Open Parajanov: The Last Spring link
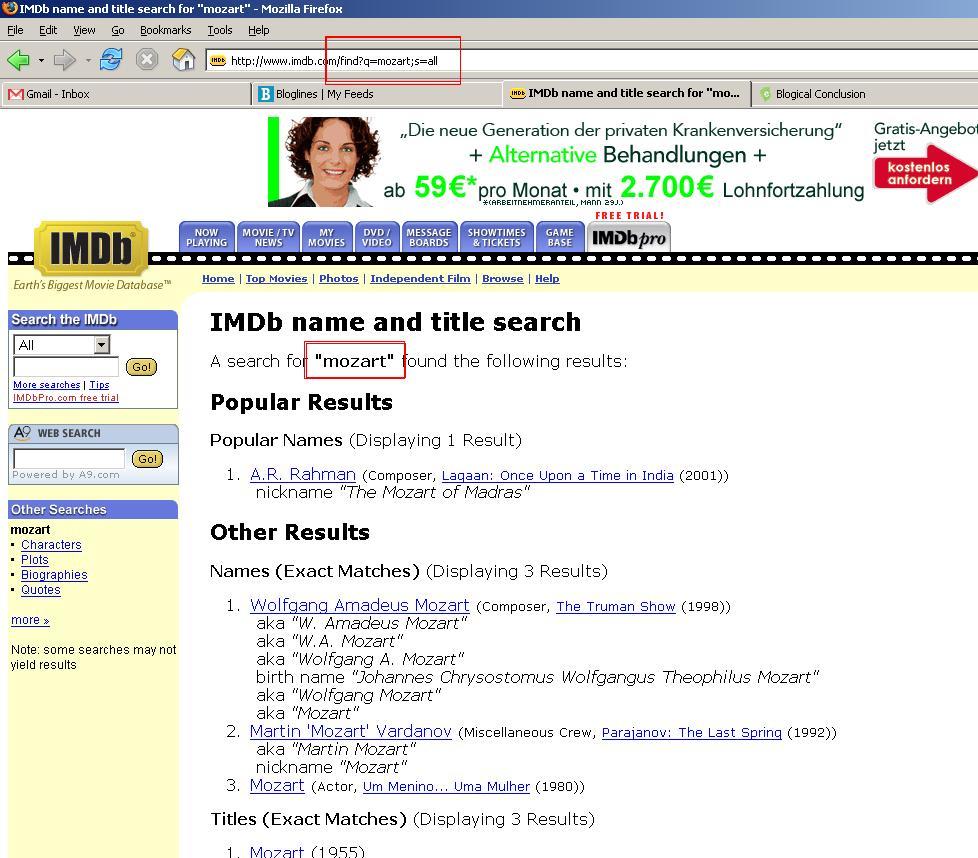978x858 pixels. click(692, 733)
